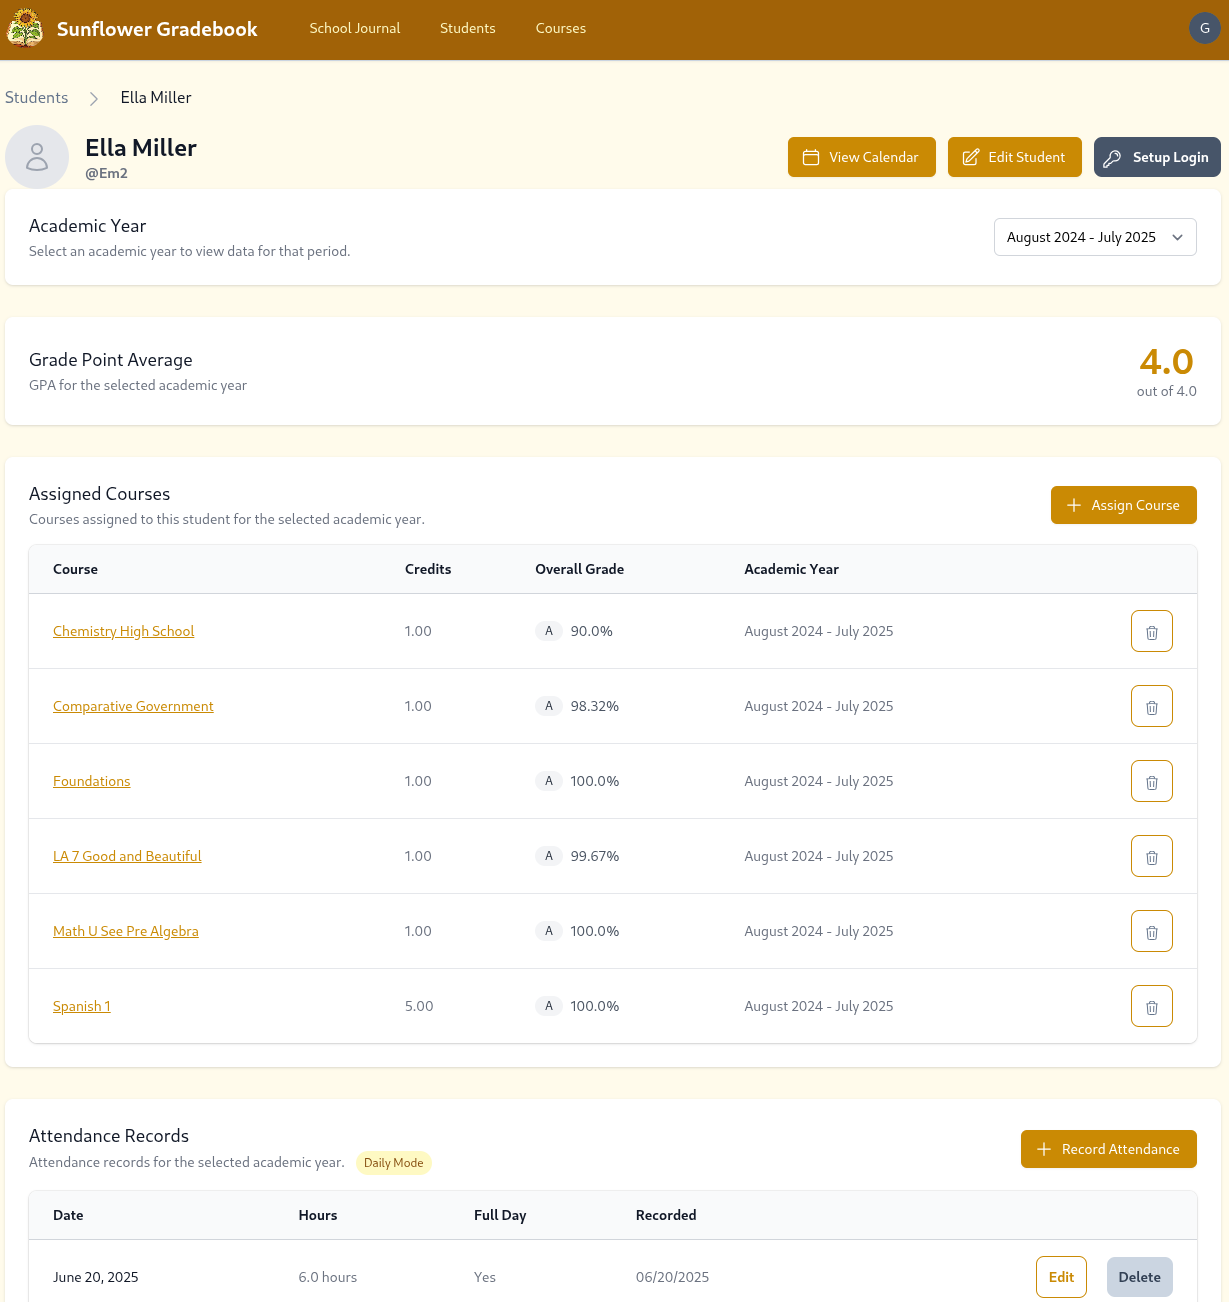Click the plus icon on Record Attendance
This screenshot has height=1302, width=1229.
(x=1044, y=1149)
